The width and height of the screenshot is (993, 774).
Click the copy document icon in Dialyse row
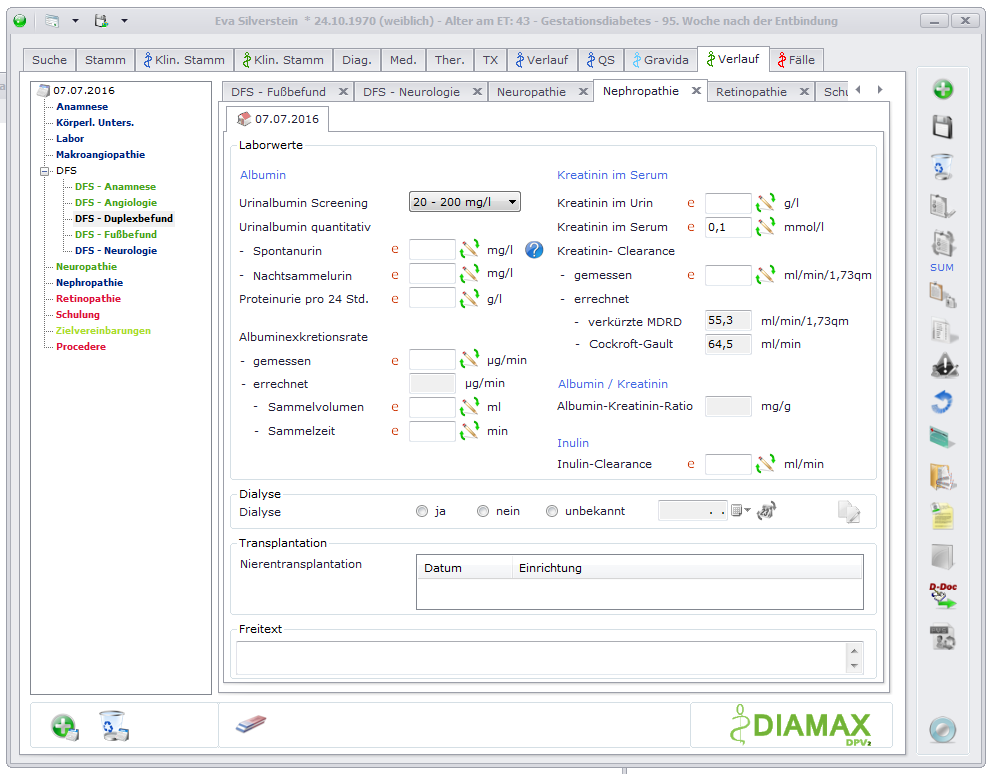849,512
